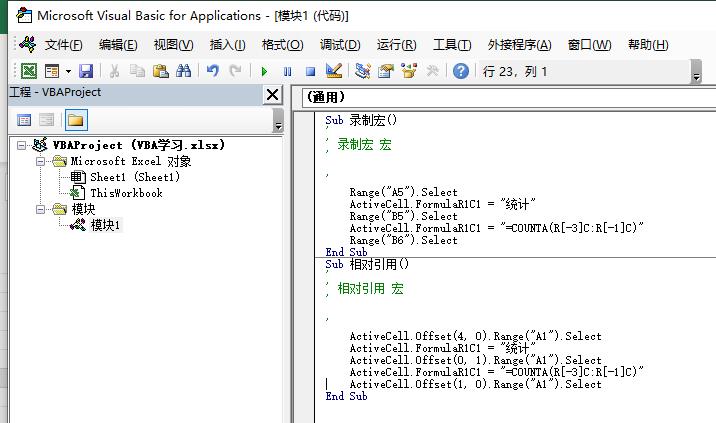Select VBAProject (VBA学习.xlsx) tree root
716x423 pixels.
(x=138, y=145)
